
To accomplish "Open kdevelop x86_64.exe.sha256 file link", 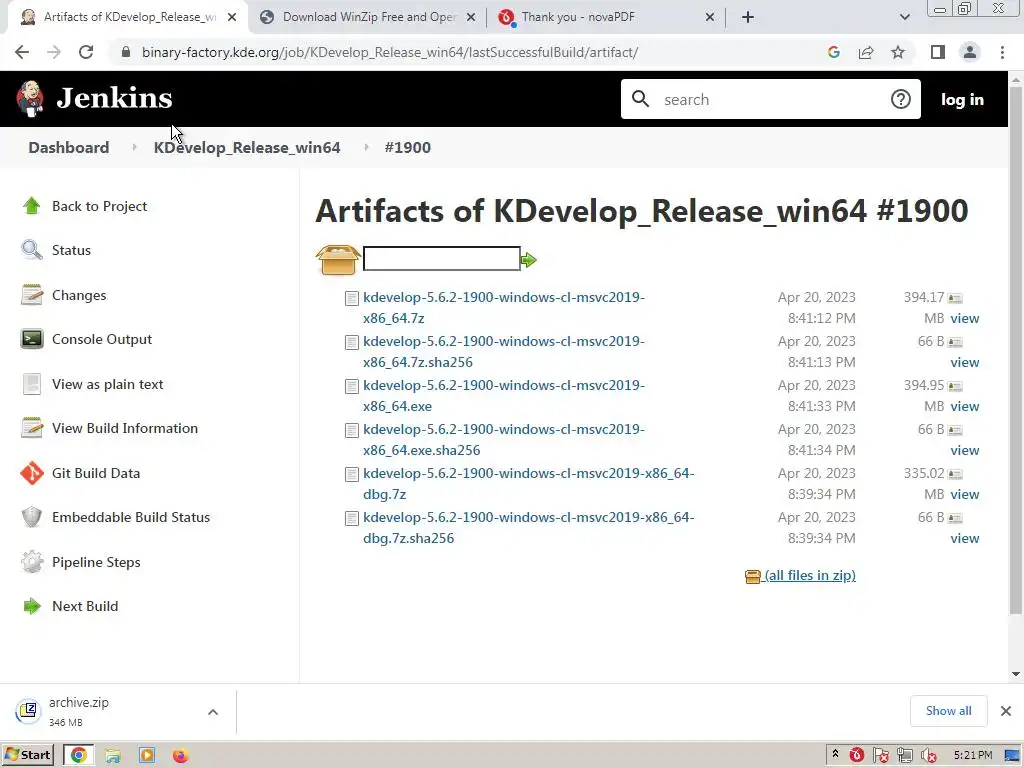I will (x=504, y=440).
